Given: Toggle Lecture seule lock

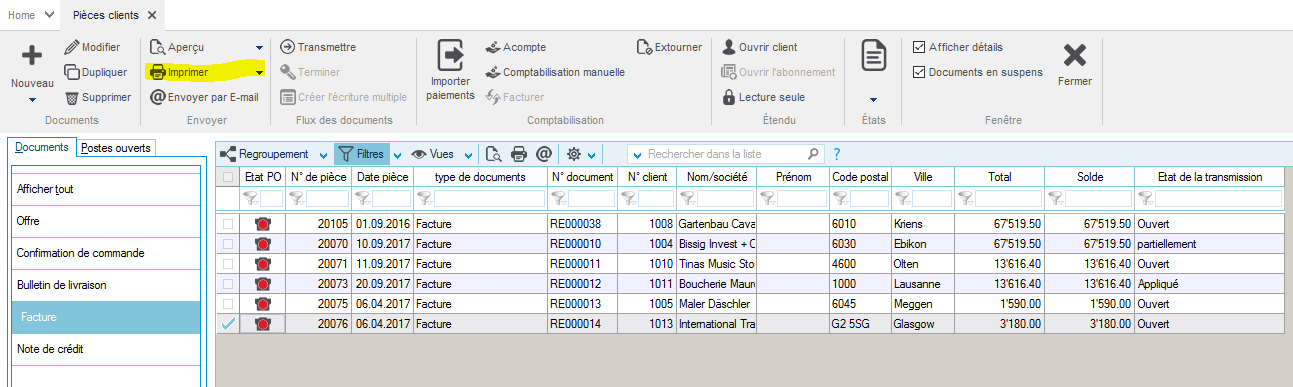Looking at the screenshot, I should click(x=764, y=97).
